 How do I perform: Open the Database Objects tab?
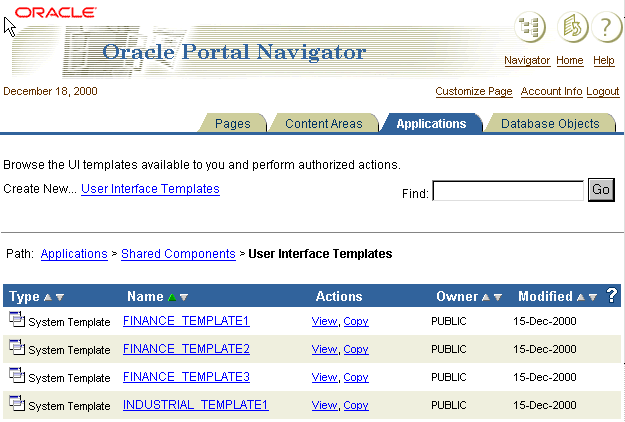tap(549, 124)
